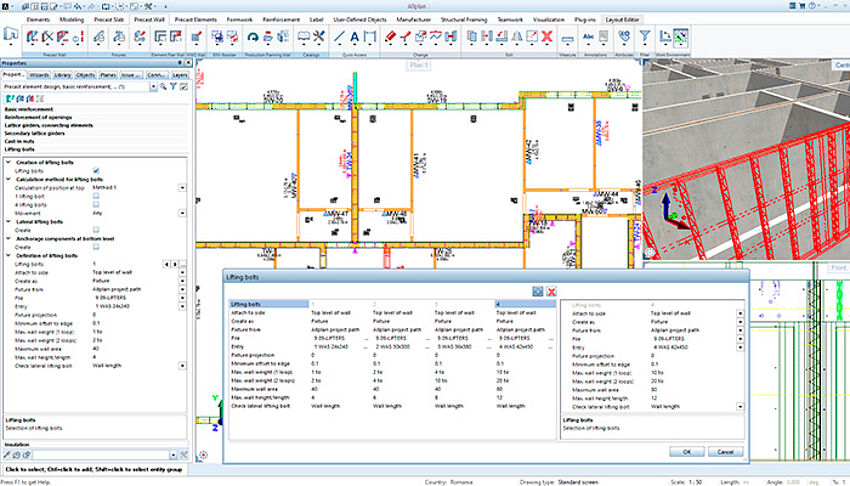Switch to the Wizards panel tab
Screen dimensions: 850x486
point(40,74)
